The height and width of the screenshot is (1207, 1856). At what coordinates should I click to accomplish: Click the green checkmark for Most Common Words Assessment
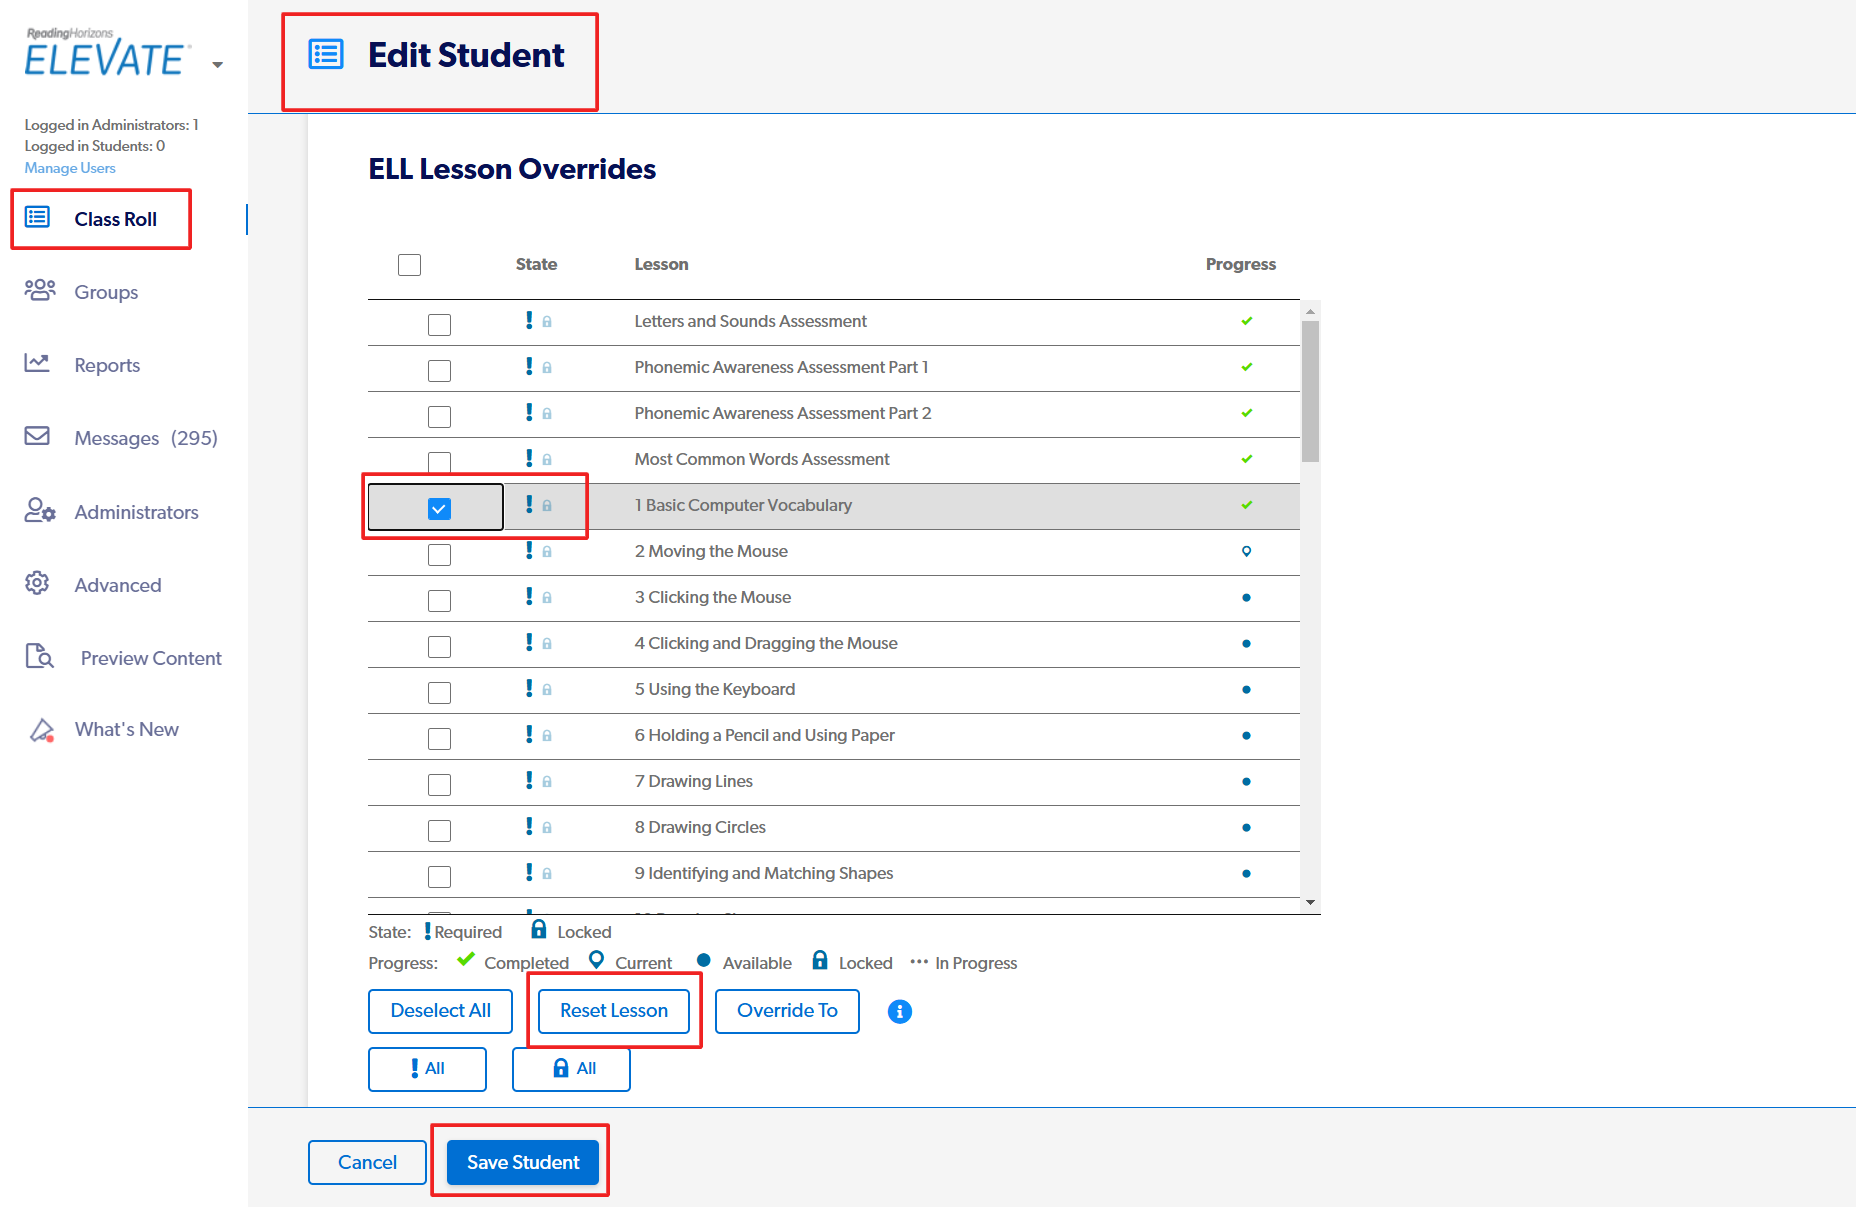coord(1246,459)
